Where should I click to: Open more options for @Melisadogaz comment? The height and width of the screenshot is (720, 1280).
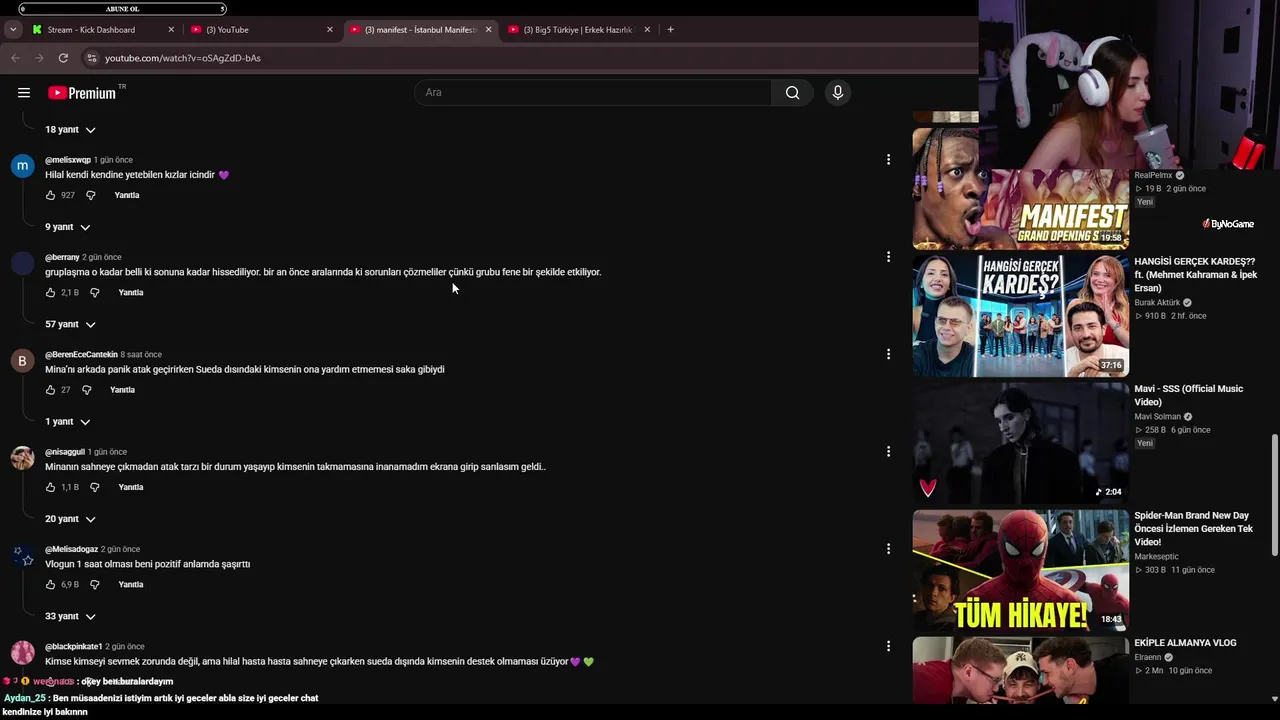[888, 549]
